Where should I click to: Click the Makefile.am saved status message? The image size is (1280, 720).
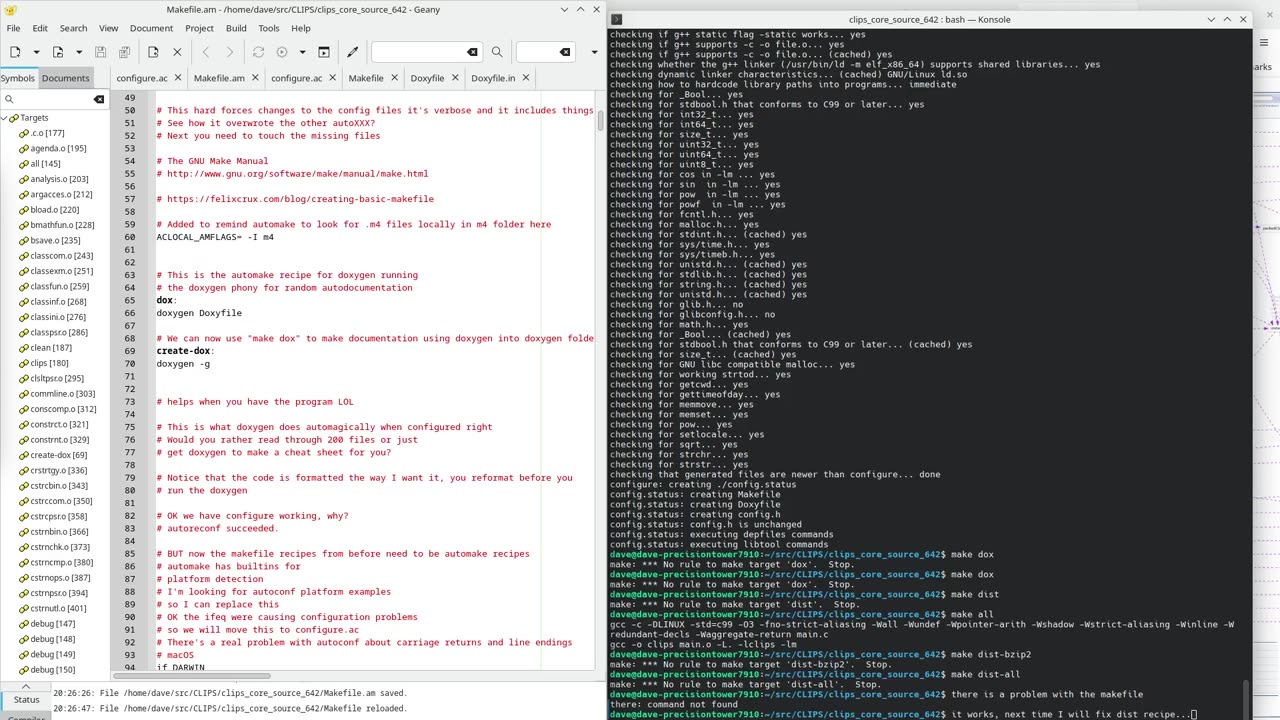(230, 692)
